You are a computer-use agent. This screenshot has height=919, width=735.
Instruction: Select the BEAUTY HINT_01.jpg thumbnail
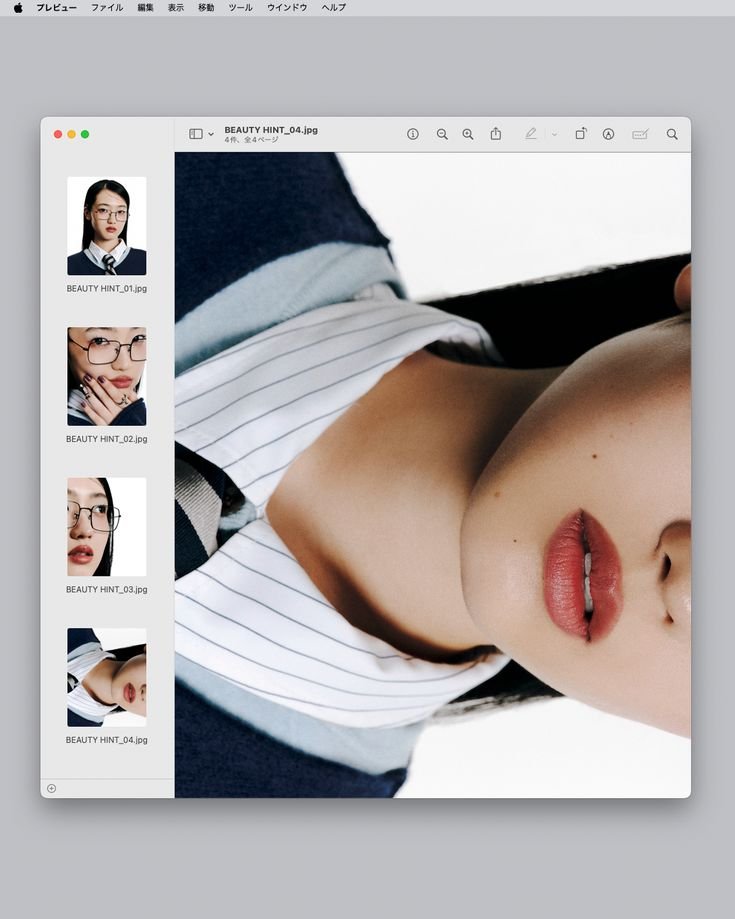[107, 226]
